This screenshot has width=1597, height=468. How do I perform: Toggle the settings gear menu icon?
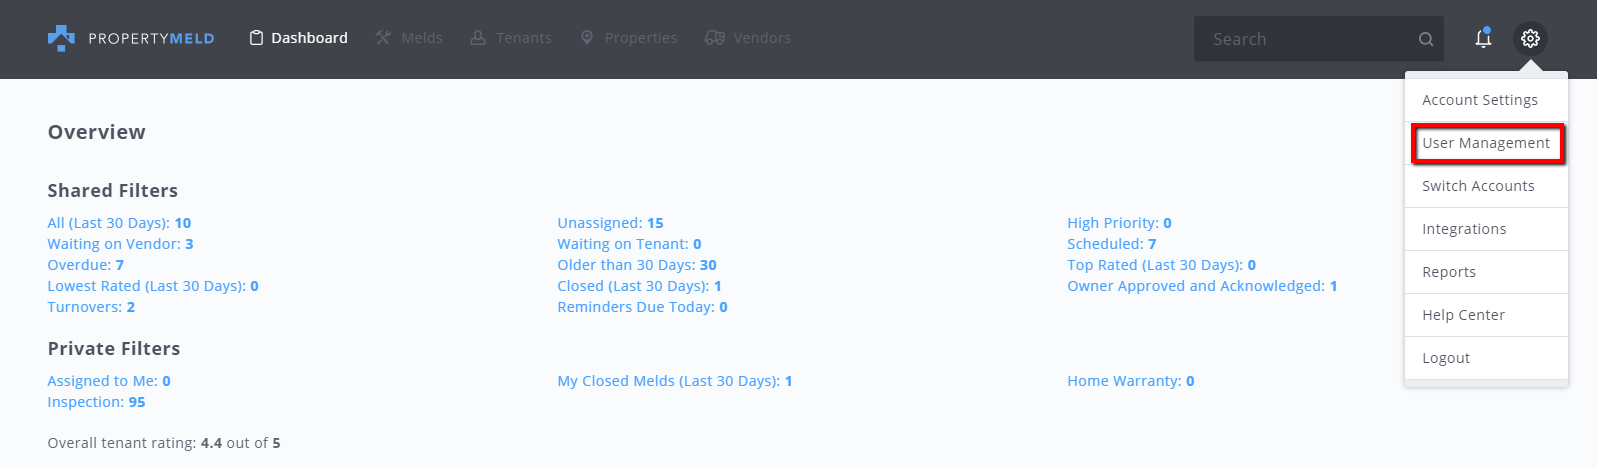click(1530, 38)
